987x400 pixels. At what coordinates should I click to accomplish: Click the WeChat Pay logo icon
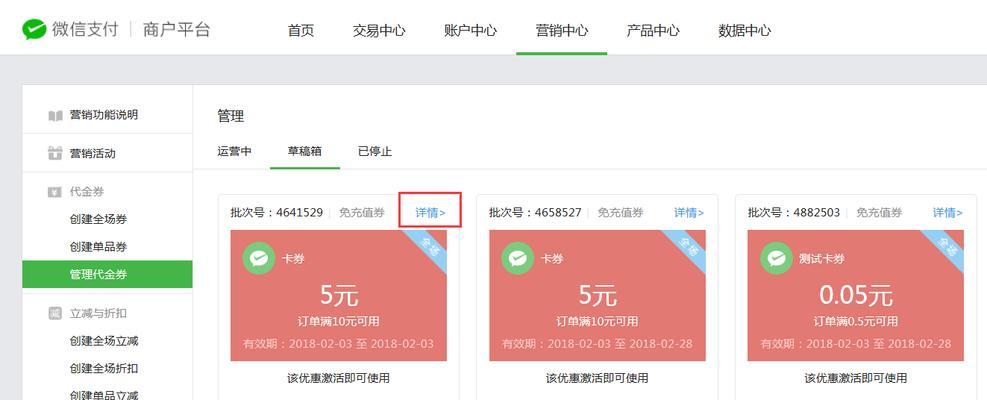[35, 30]
